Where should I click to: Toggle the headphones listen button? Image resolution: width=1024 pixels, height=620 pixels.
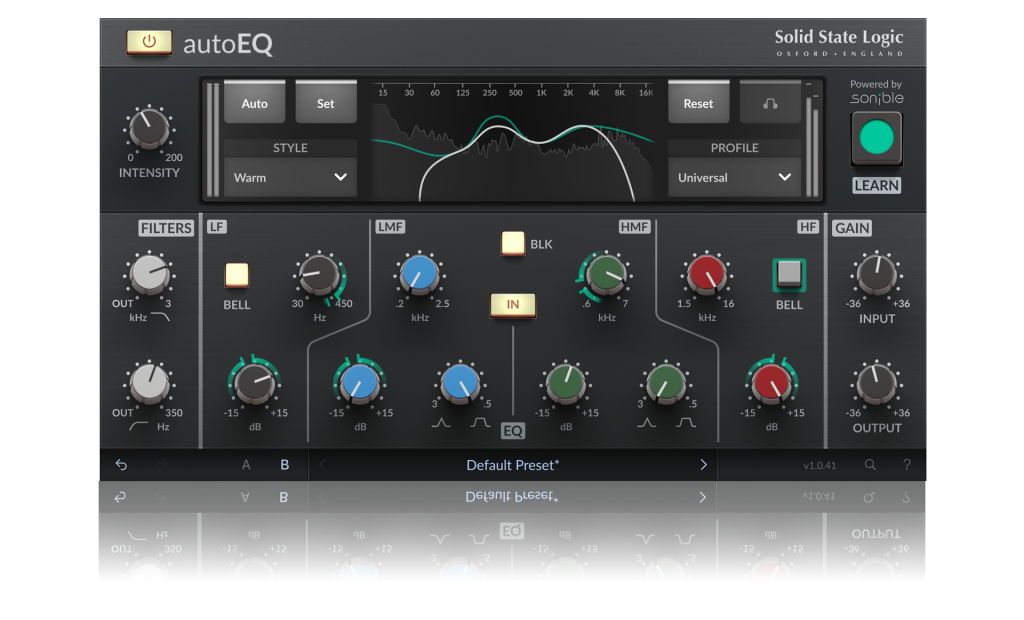[770, 103]
